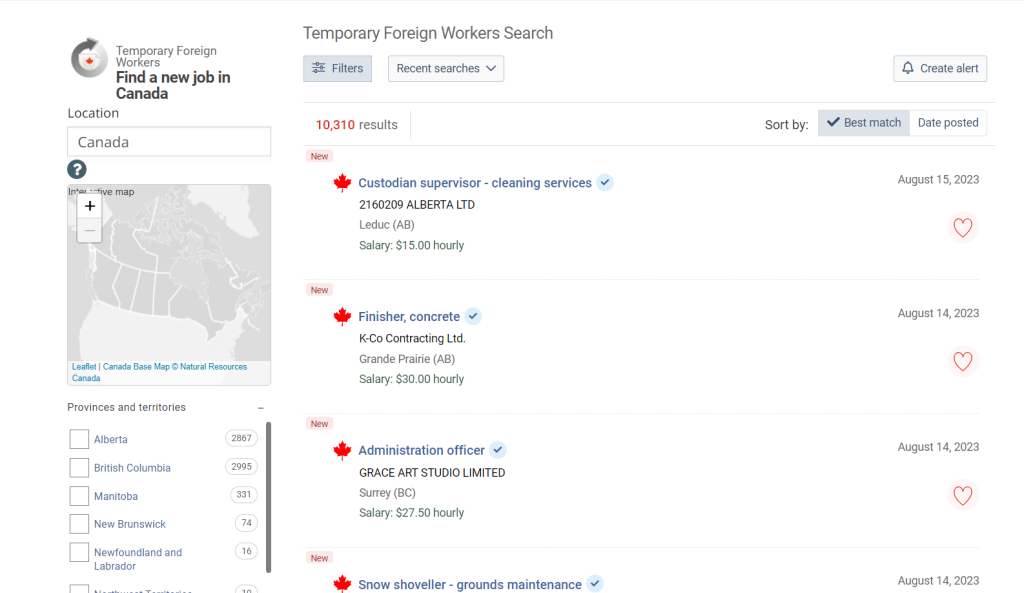The image size is (1024, 593).
Task: Open the Snow shoveller job posting
Action: (x=469, y=584)
